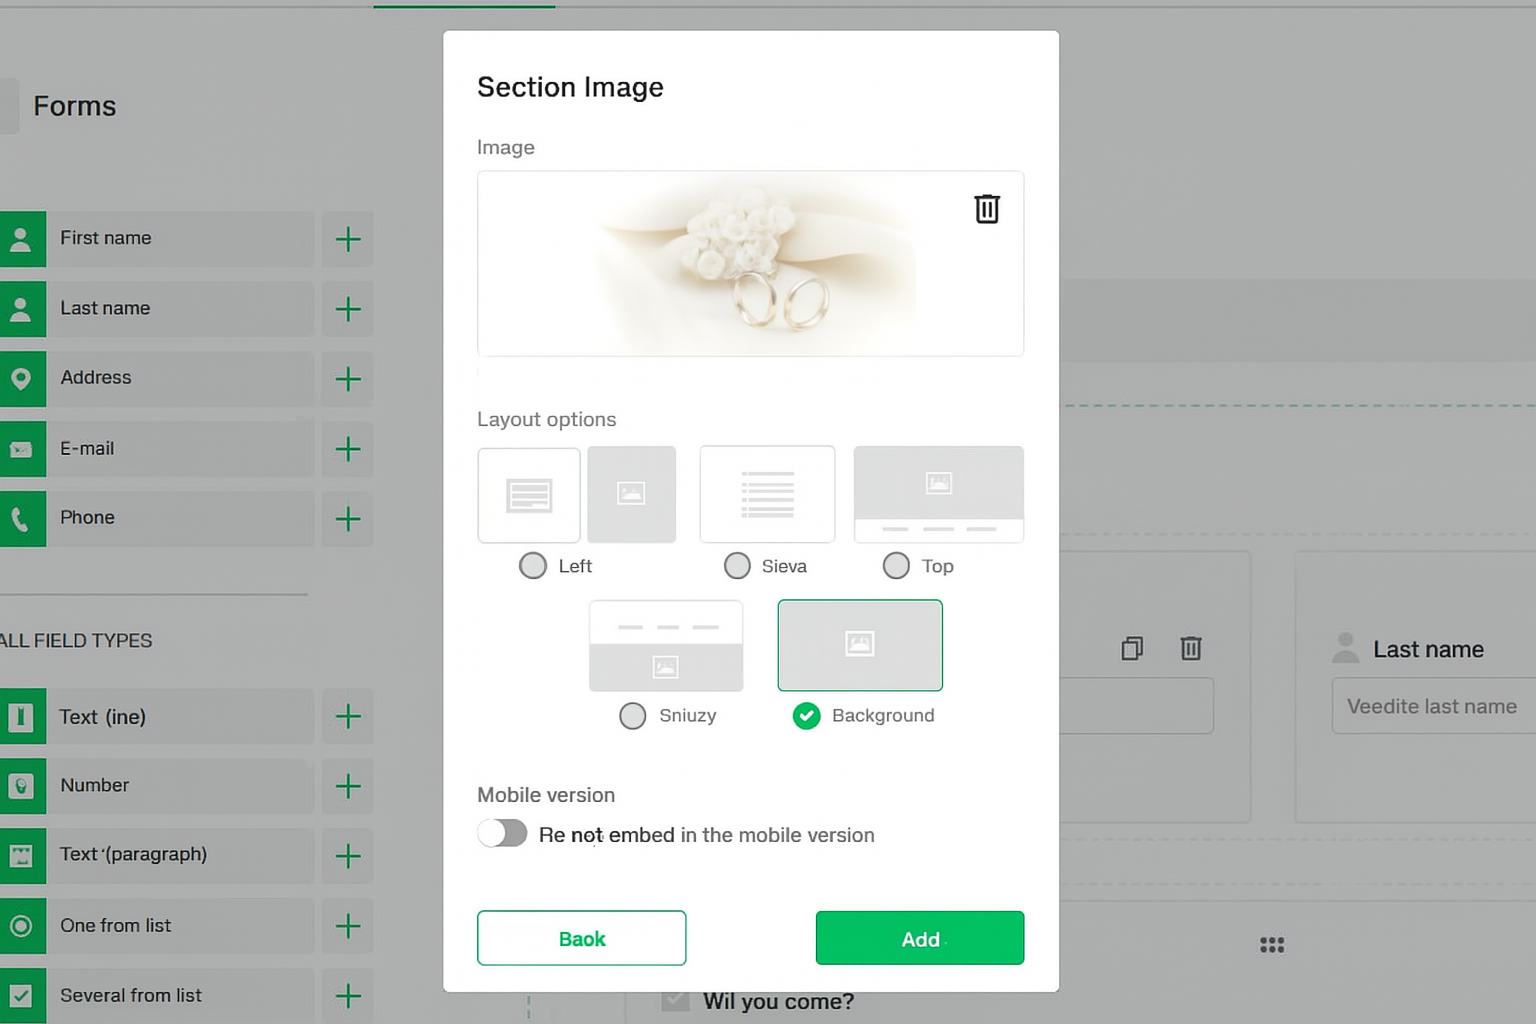Viewport: 1536px width, 1024px height.
Task: Duplicate the field using the copy icon
Action: [x=1132, y=648]
